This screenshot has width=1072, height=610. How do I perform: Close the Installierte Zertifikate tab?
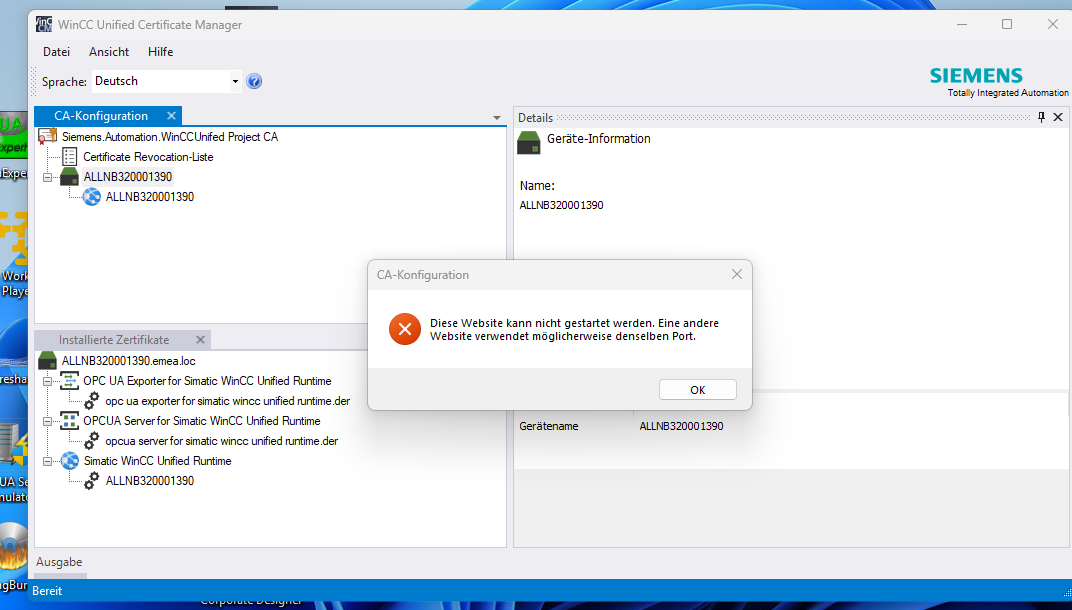[x=200, y=340]
